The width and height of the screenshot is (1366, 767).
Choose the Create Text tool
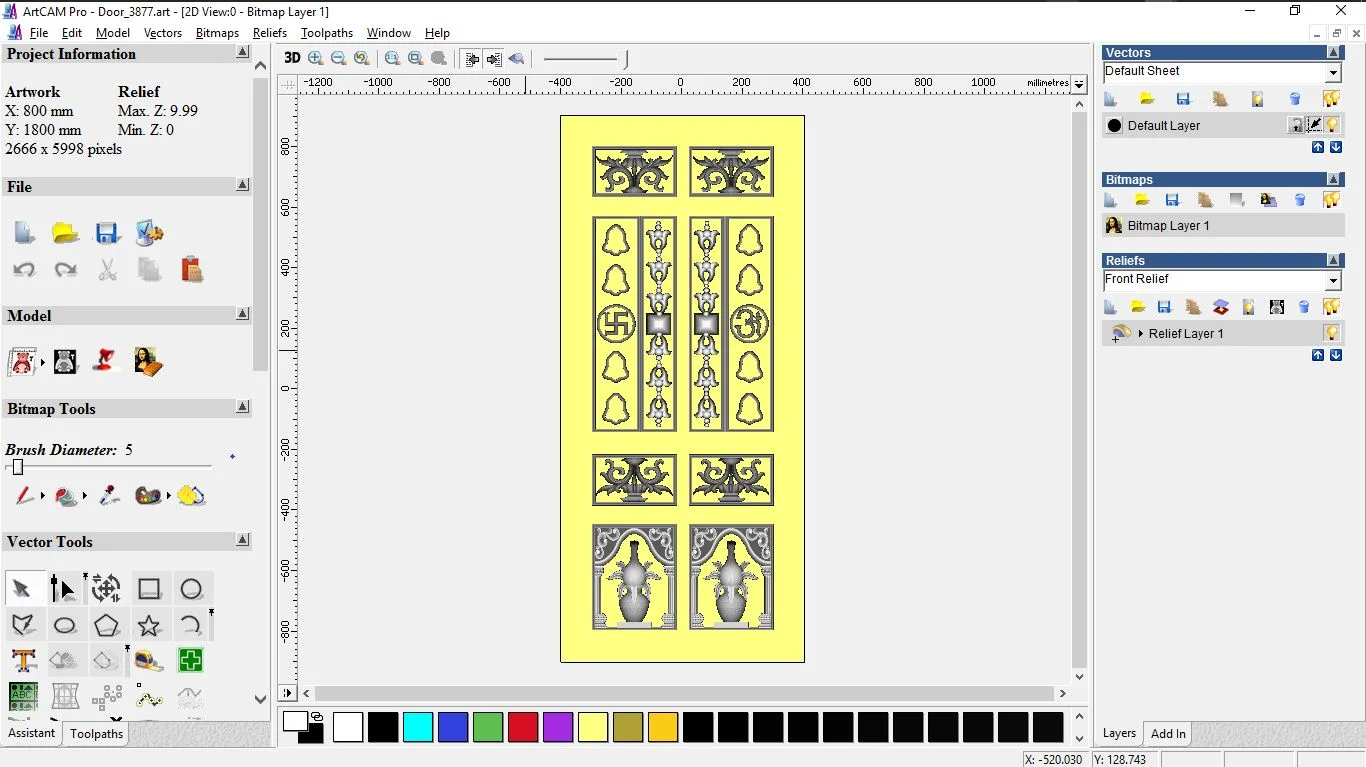[x=24, y=660]
